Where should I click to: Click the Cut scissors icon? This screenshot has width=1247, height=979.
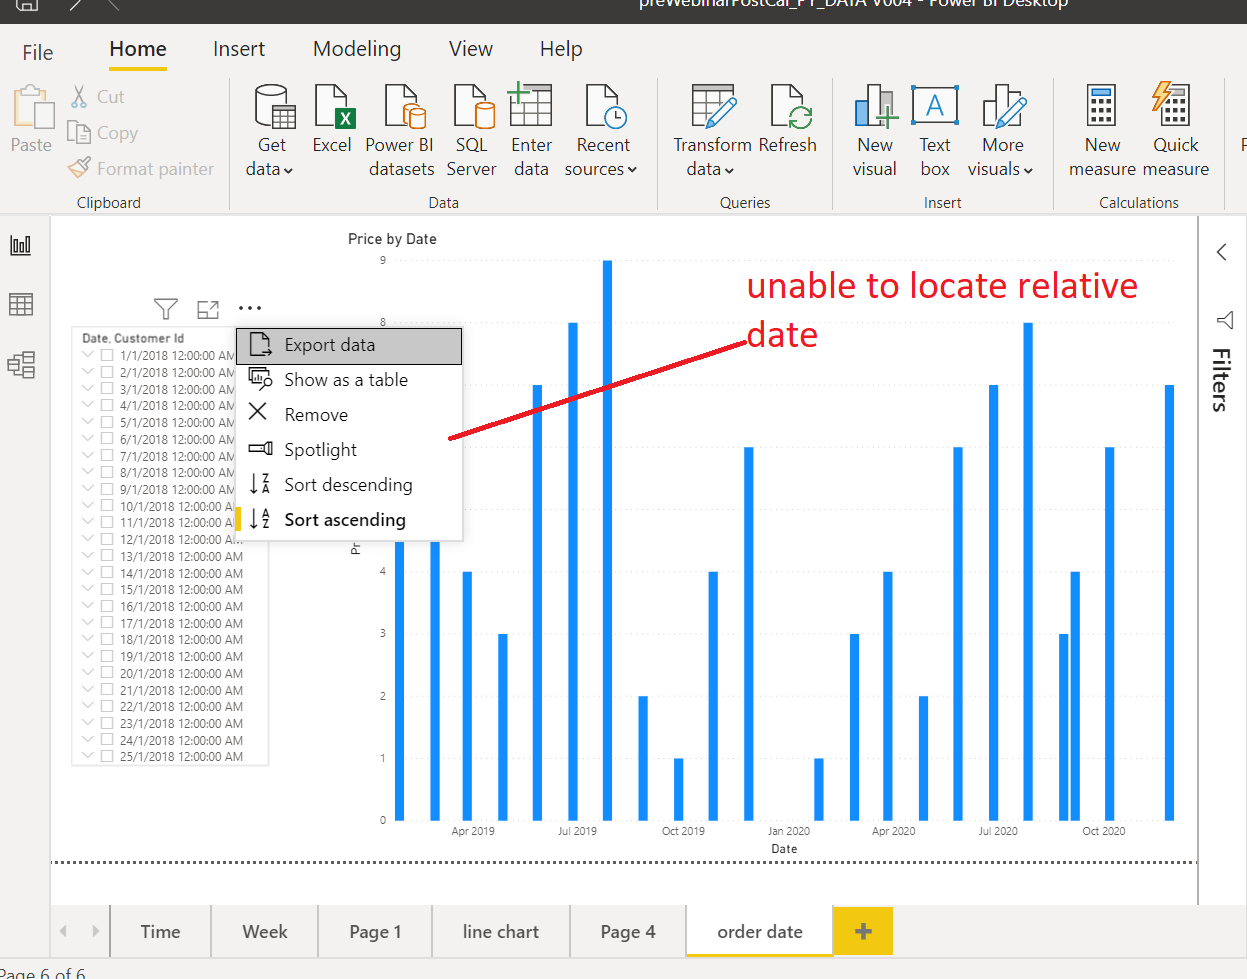(x=79, y=97)
